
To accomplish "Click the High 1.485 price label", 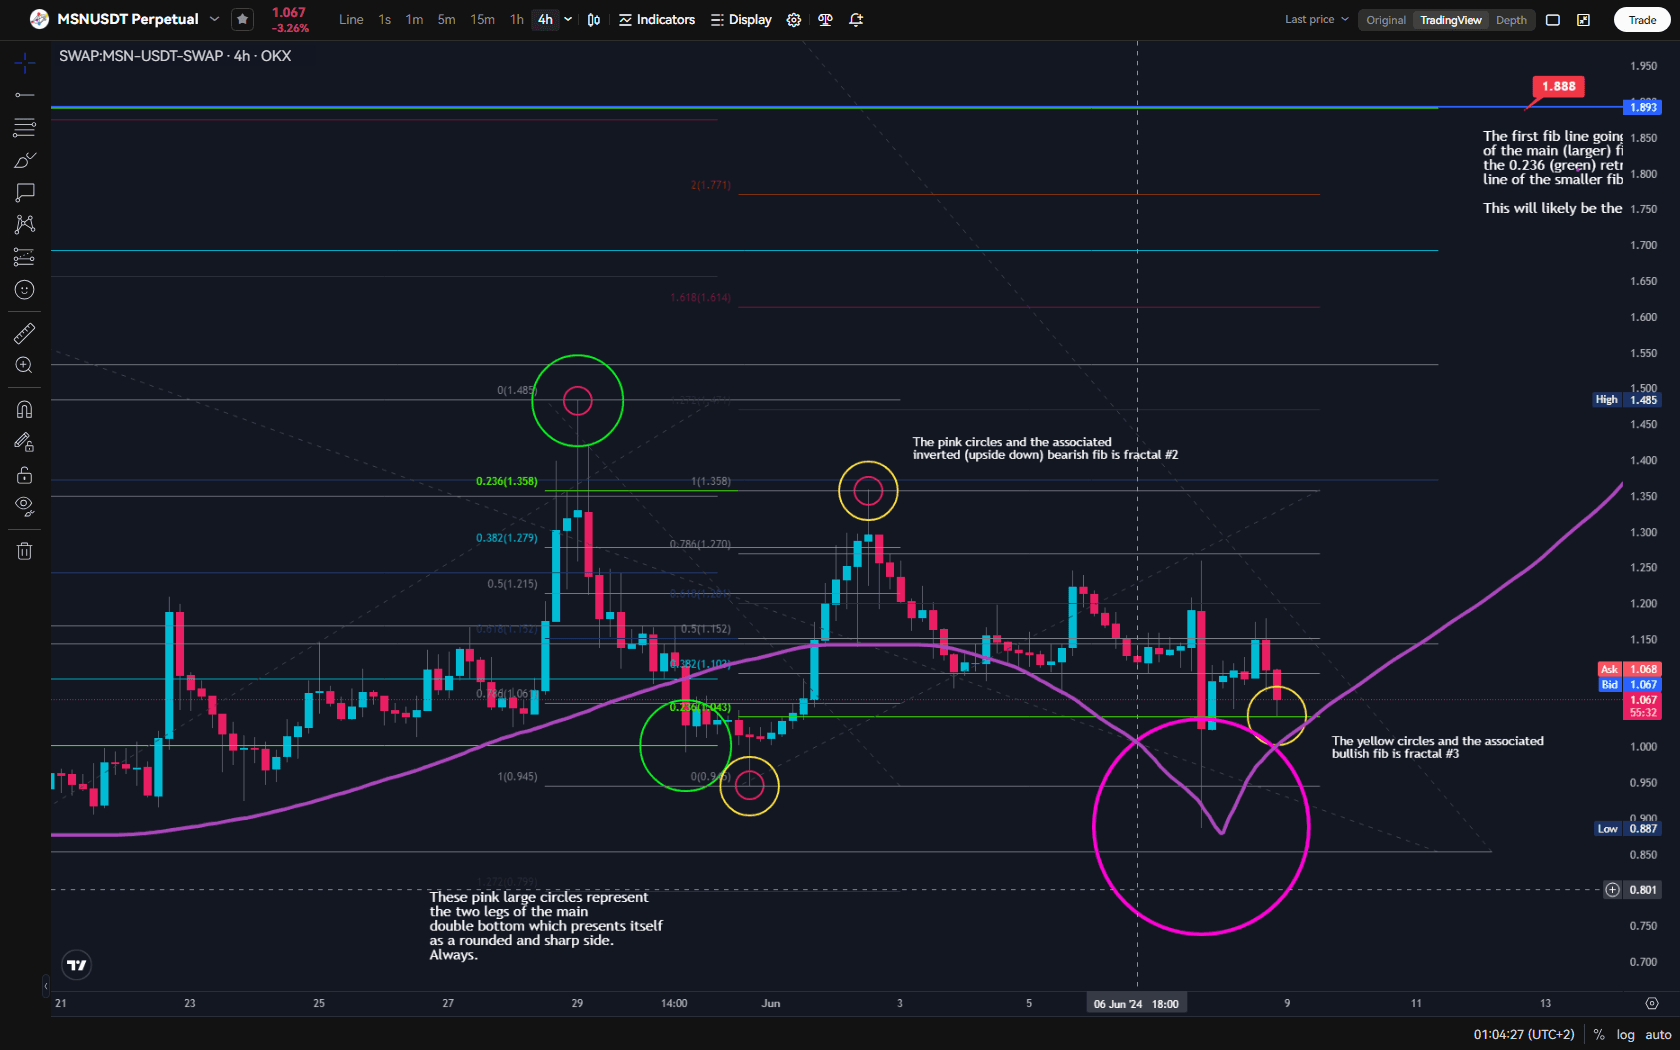I will (1625, 400).
